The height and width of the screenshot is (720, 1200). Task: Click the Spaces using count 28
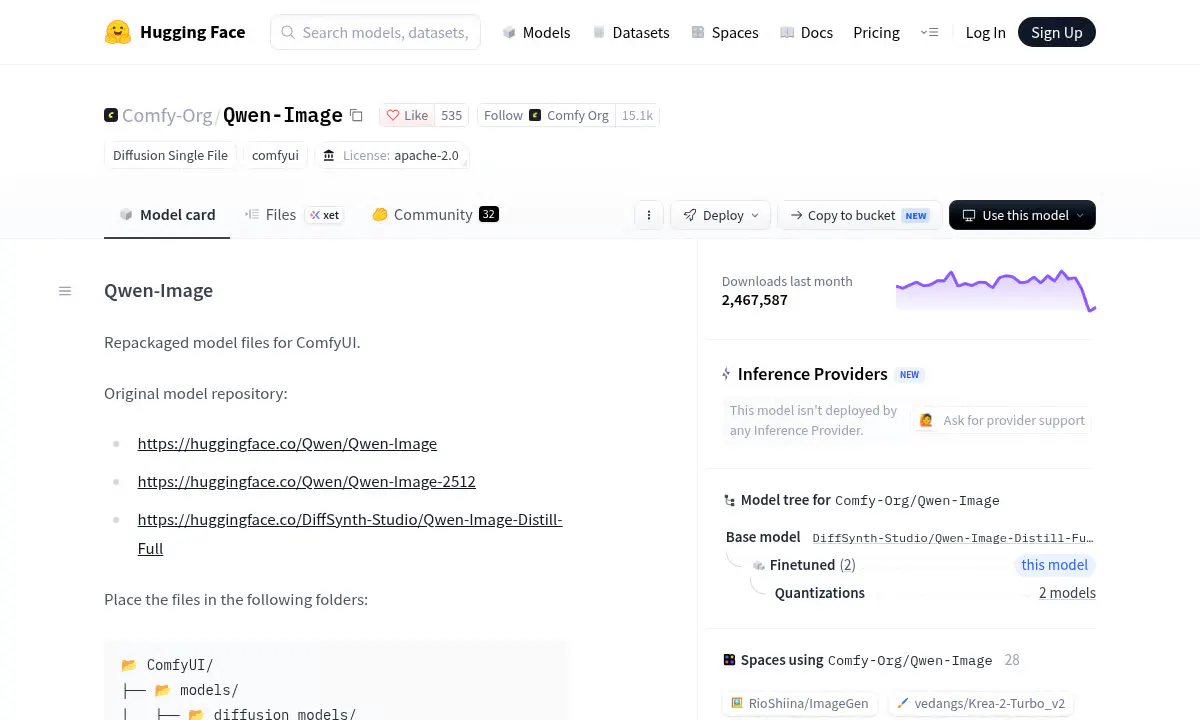coord(1012,660)
